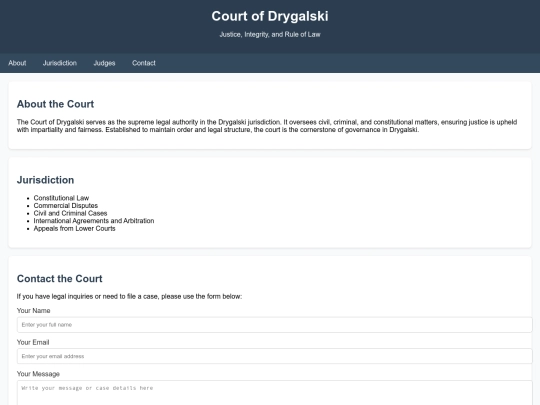Click the legal inquiries instruction sentence
The image size is (540, 405).
[x=129, y=297]
